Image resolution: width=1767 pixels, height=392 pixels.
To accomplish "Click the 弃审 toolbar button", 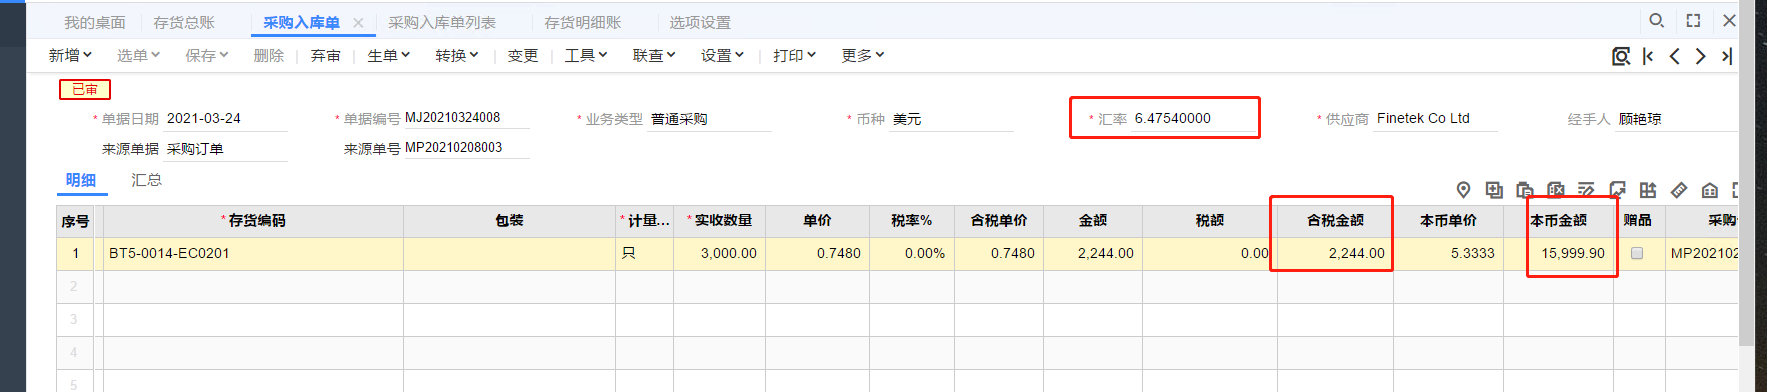I will (x=326, y=56).
